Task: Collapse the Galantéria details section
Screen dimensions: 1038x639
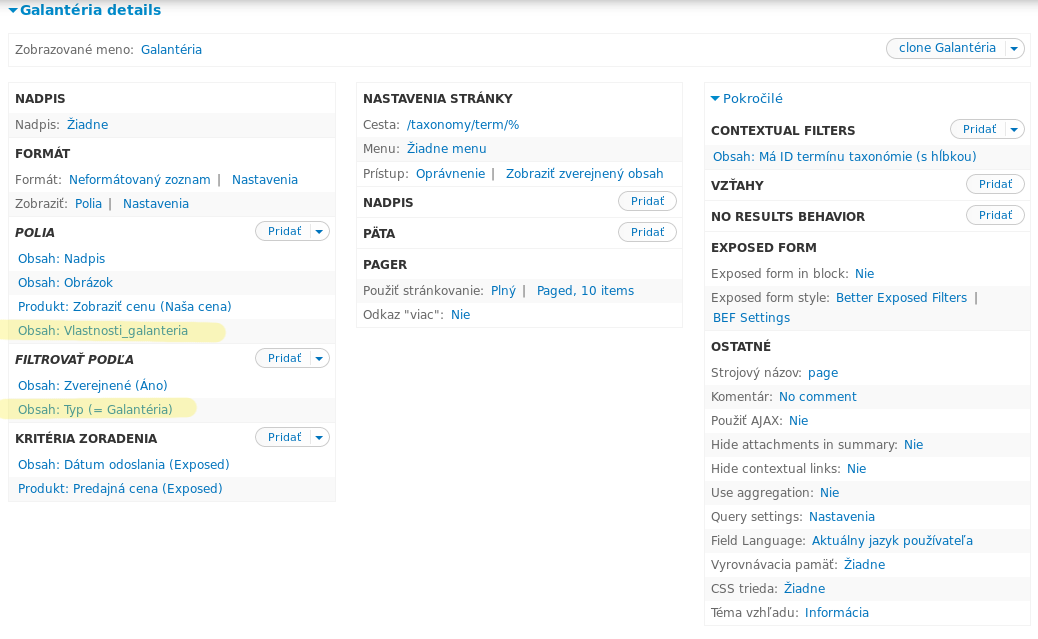Action: click(85, 10)
